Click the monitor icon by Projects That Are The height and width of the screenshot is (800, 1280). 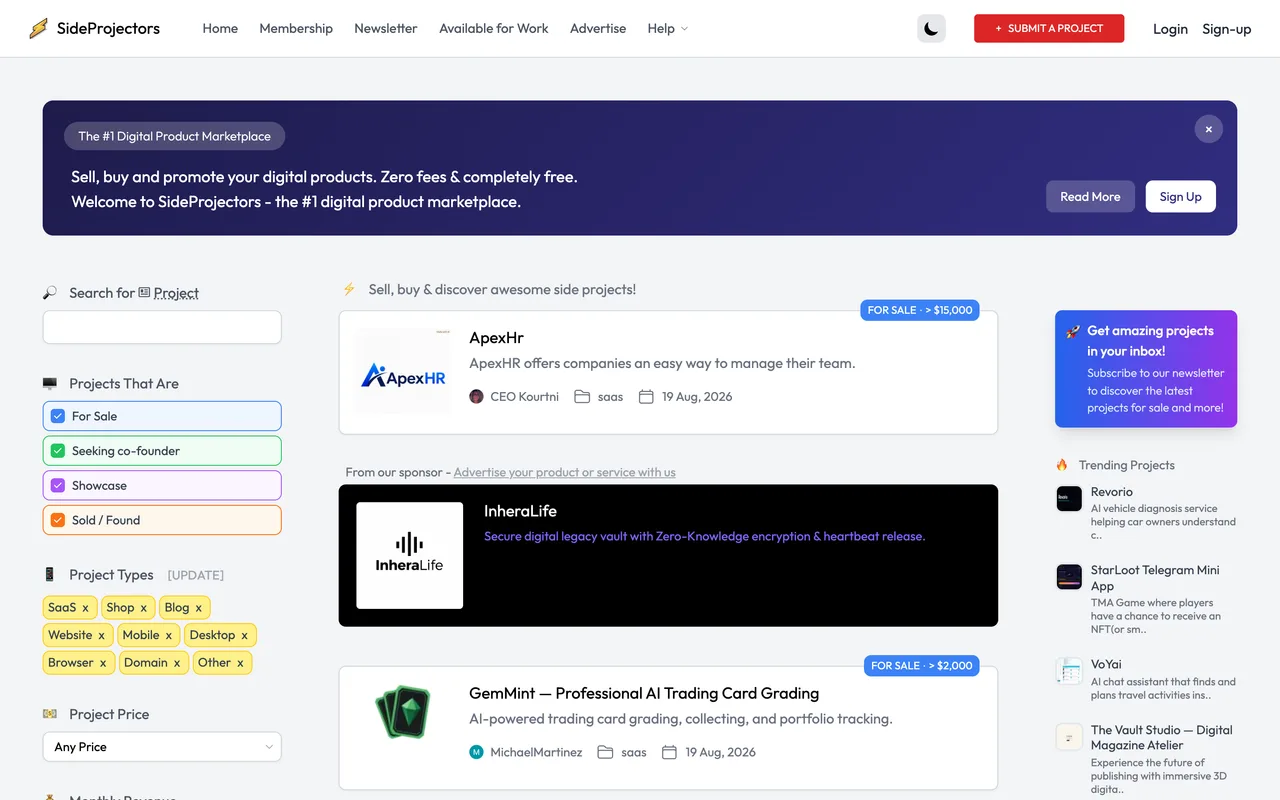pos(50,384)
